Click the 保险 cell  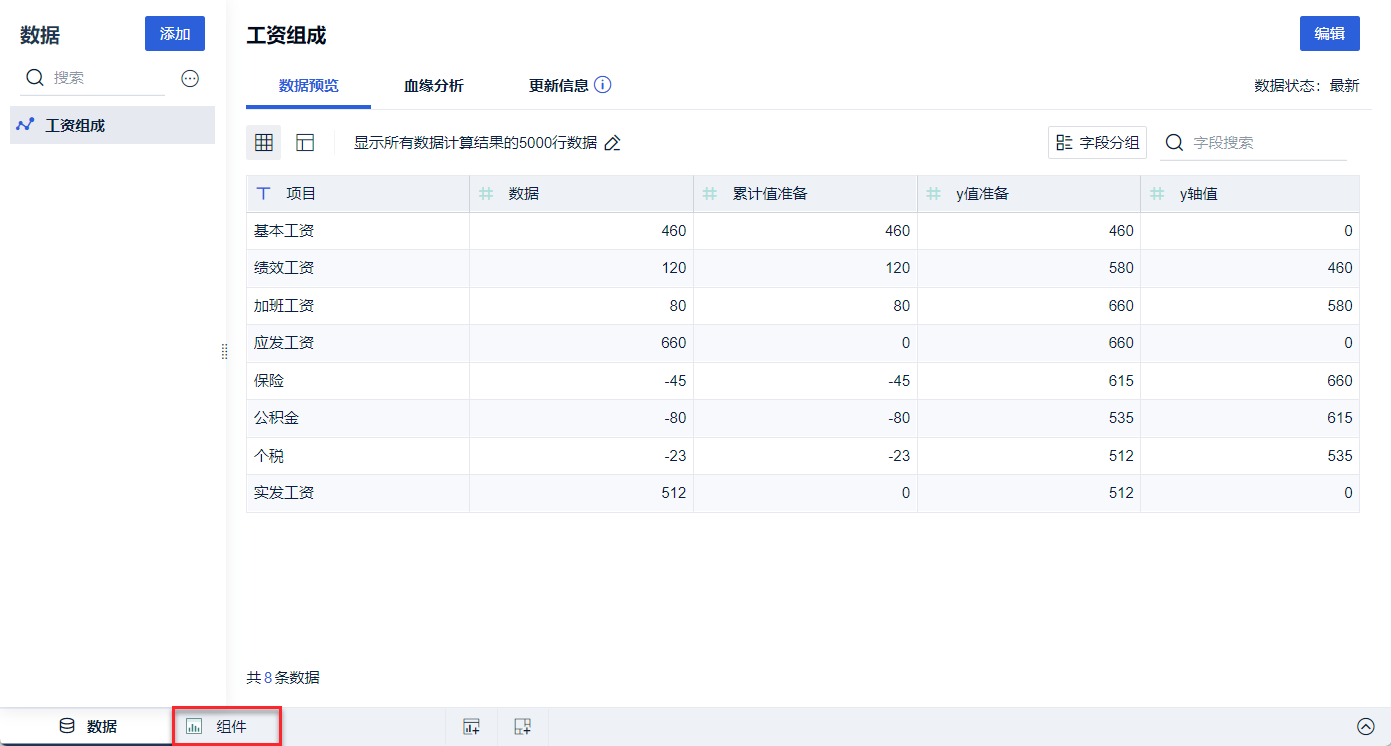[x=358, y=381]
